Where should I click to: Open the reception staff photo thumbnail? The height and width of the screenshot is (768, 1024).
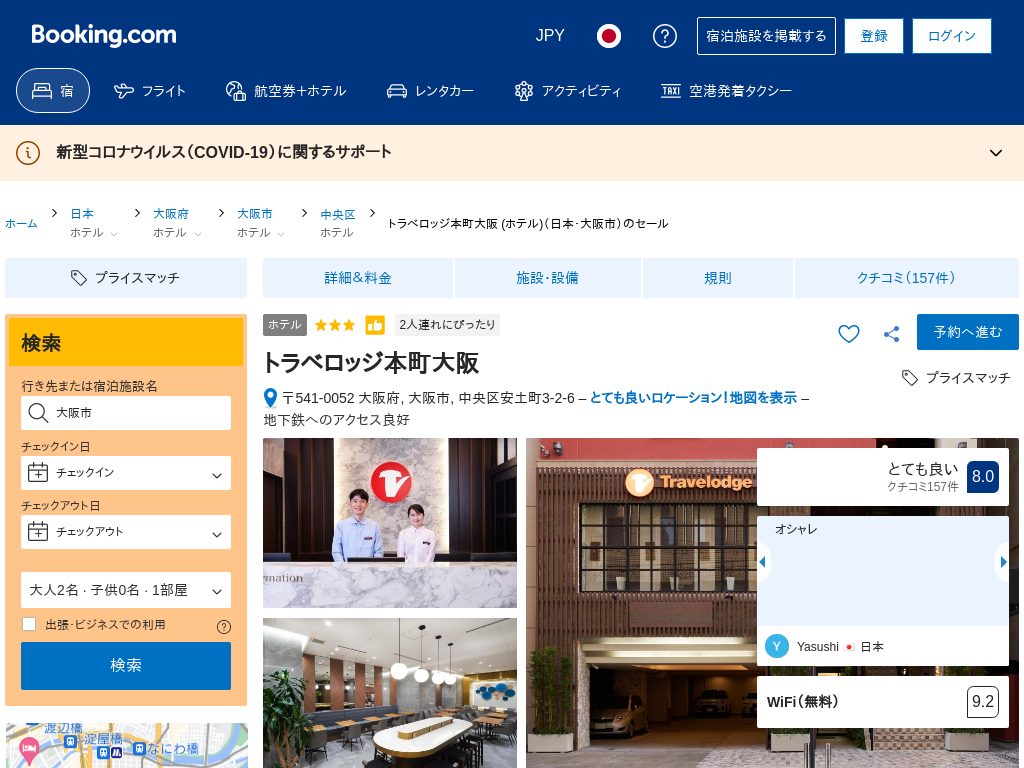[x=390, y=523]
